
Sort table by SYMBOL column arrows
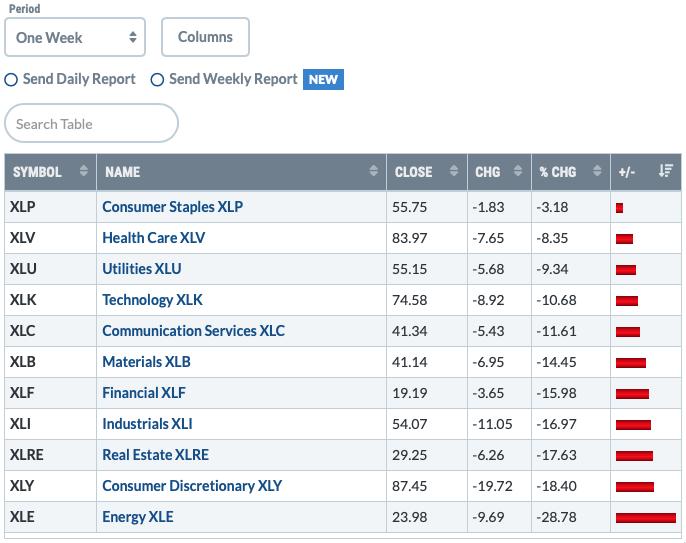point(84,171)
